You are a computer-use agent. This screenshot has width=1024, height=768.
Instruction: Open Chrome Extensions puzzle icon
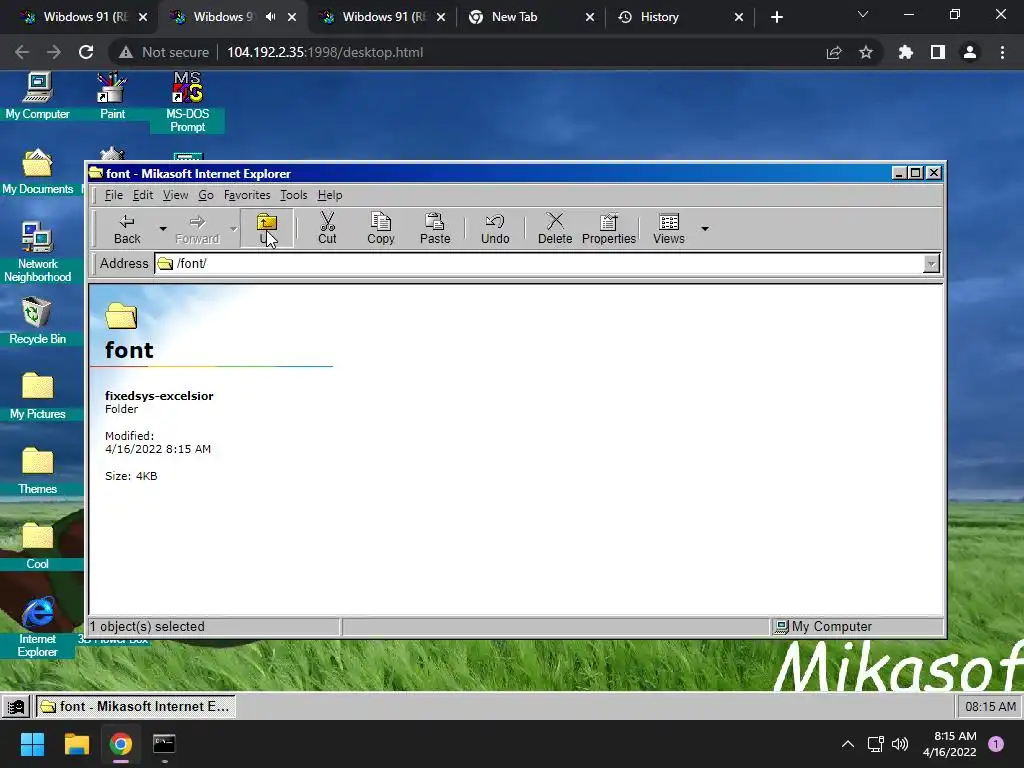[x=905, y=52]
